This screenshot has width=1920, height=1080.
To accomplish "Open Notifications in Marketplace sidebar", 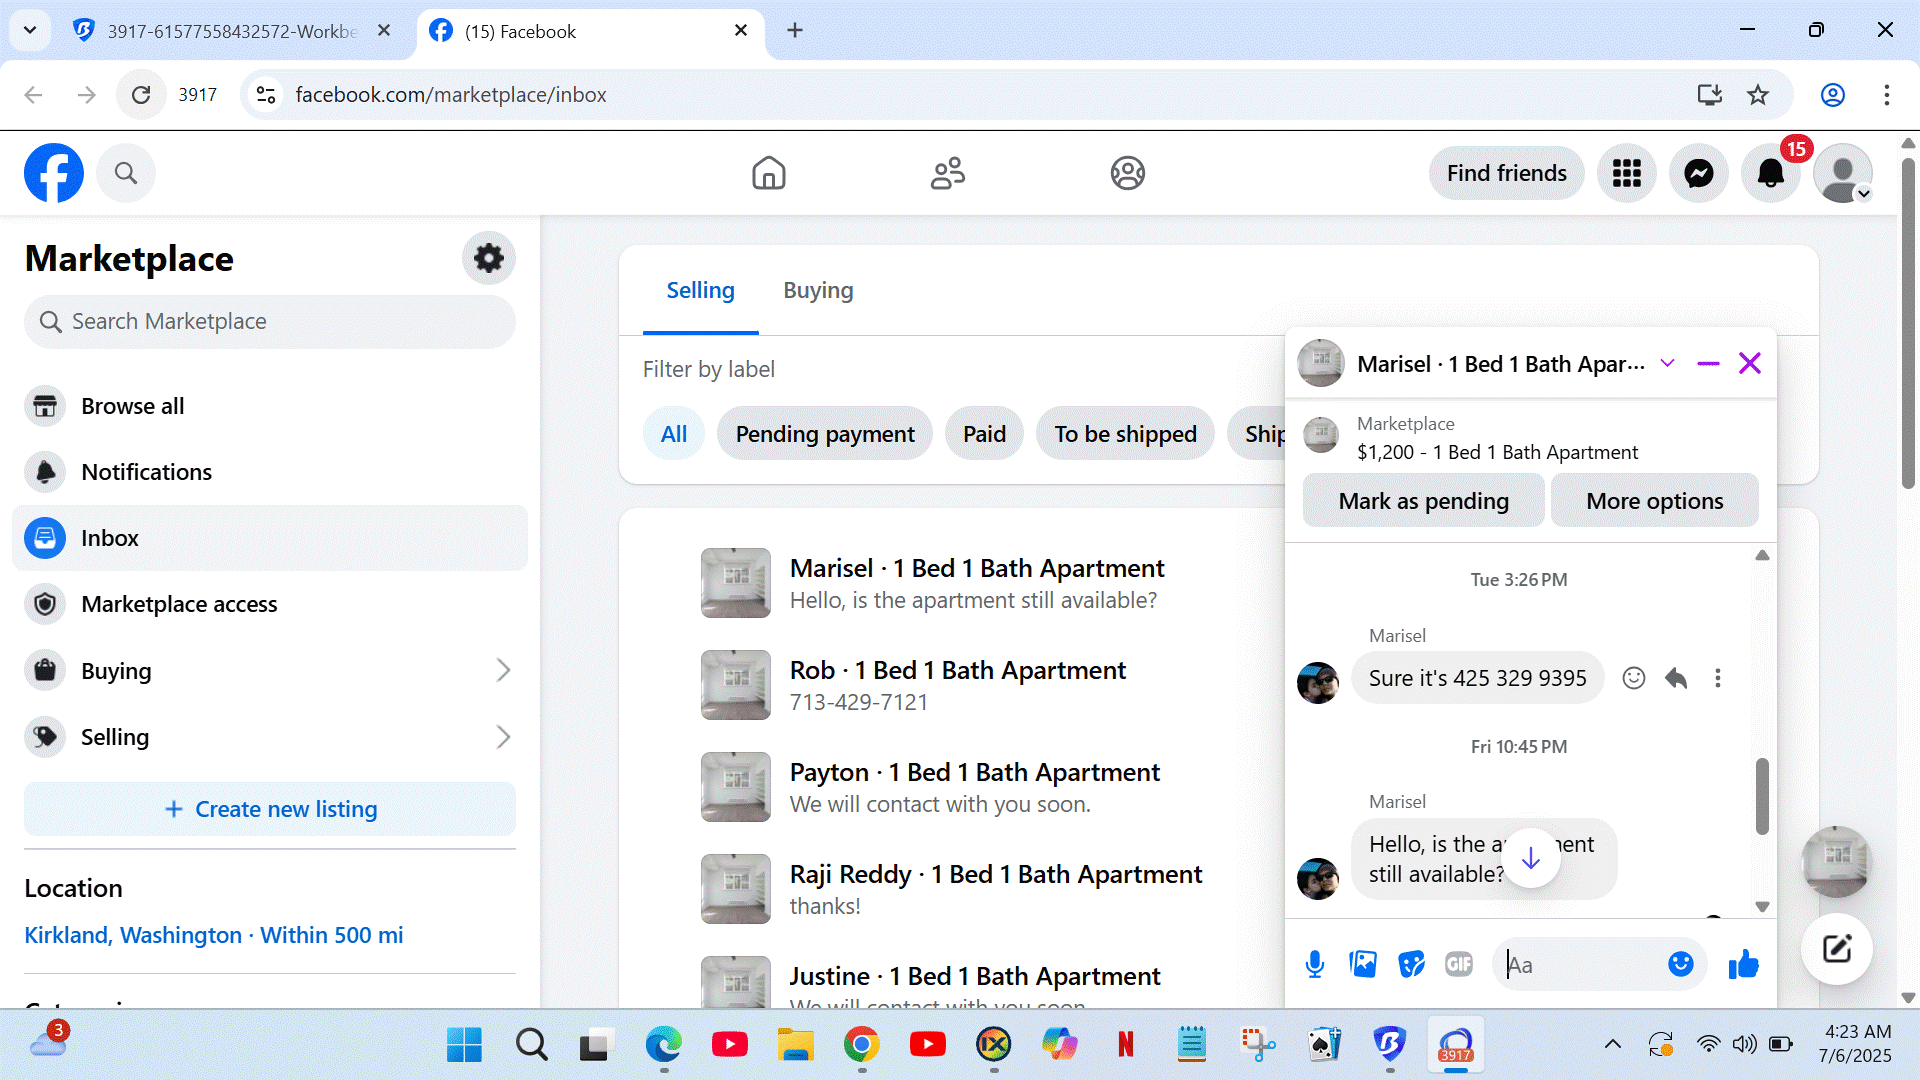I will point(146,472).
